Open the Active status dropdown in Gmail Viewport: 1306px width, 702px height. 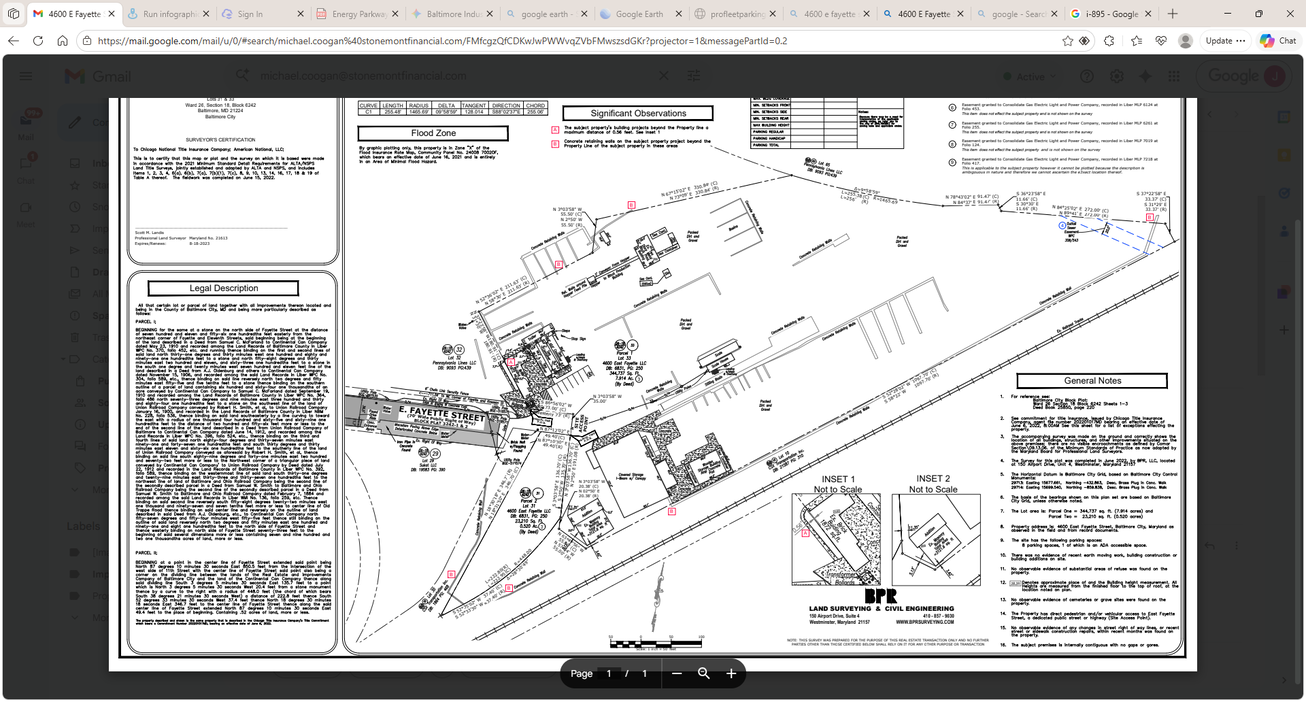pyautogui.click(x=1030, y=76)
